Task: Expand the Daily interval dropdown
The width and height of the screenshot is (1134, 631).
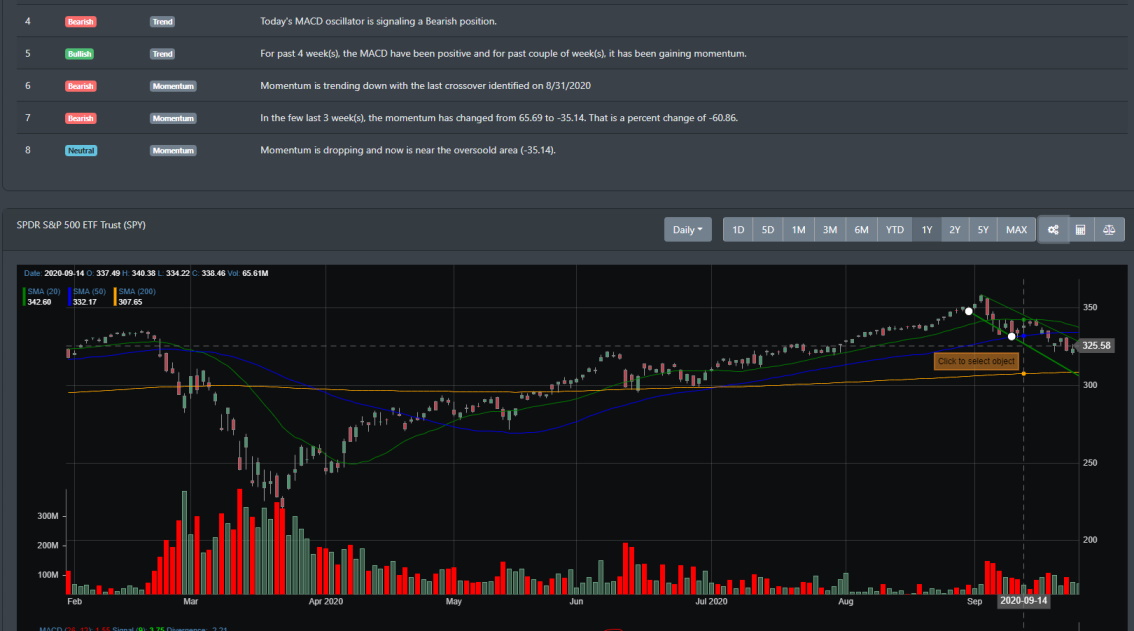Action: coord(688,230)
